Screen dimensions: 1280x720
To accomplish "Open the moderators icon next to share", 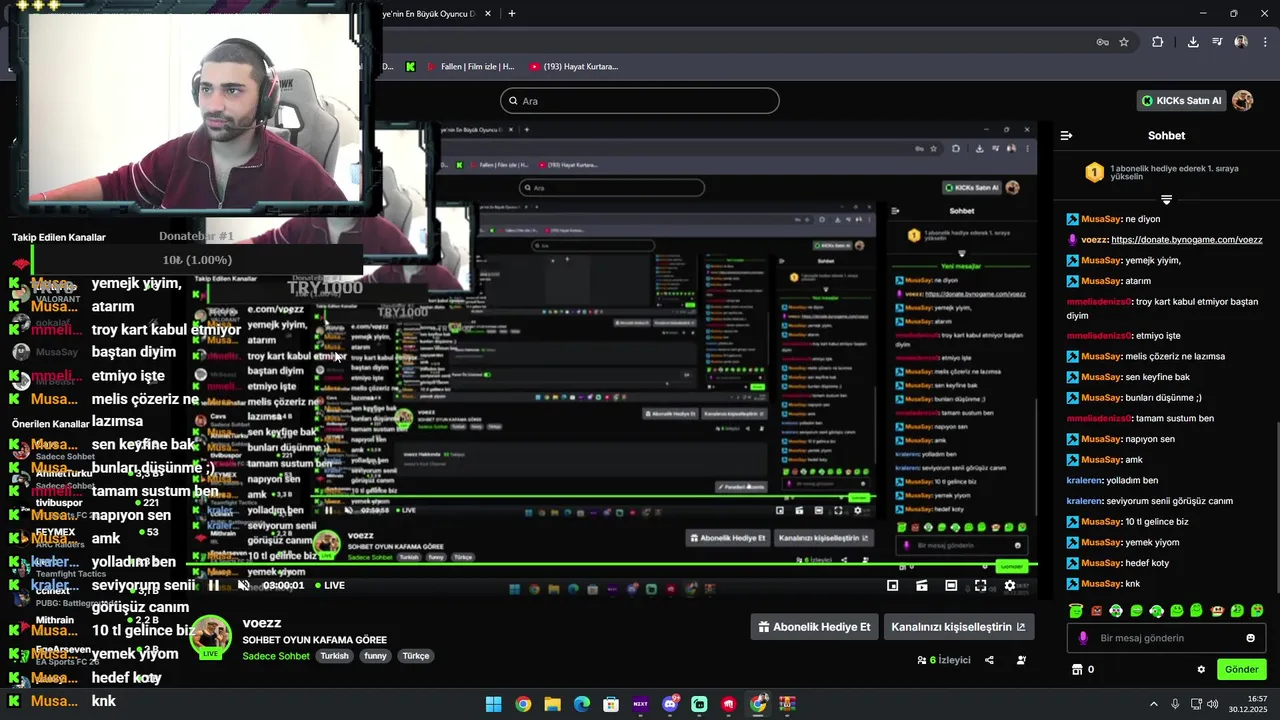I will point(1021,660).
